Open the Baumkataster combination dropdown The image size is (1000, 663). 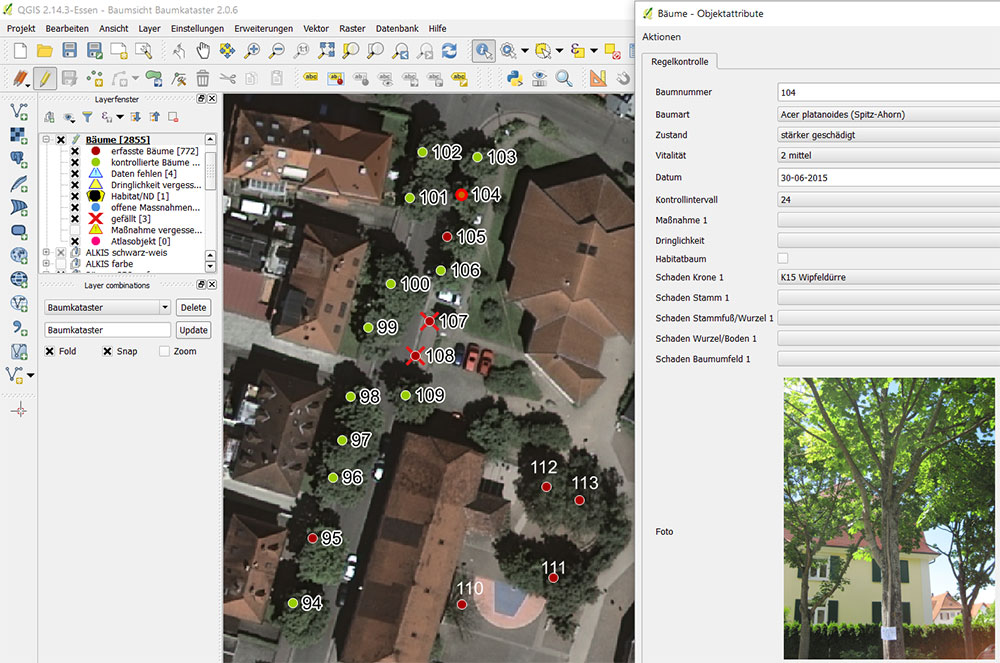(108, 308)
